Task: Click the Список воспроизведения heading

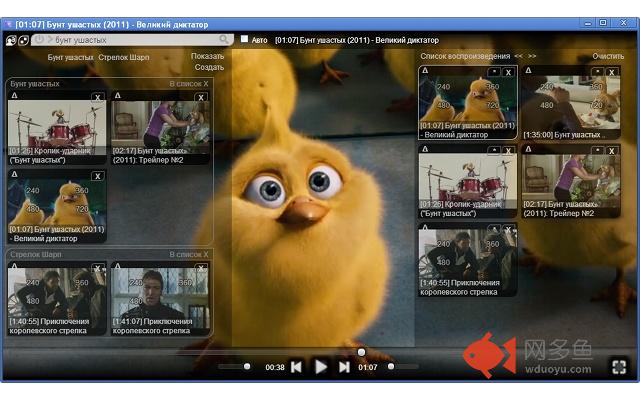Action: (465, 56)
